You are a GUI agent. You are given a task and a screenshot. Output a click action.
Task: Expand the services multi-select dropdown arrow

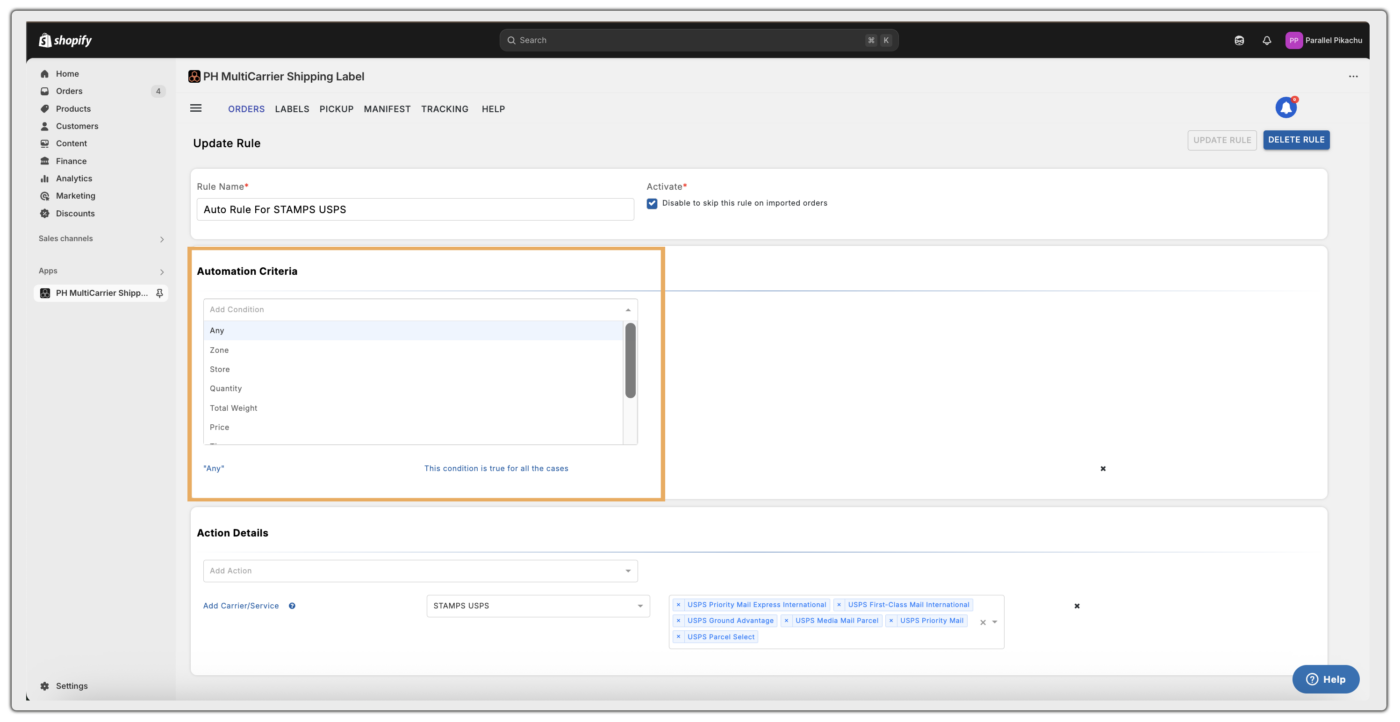point(995,622)
